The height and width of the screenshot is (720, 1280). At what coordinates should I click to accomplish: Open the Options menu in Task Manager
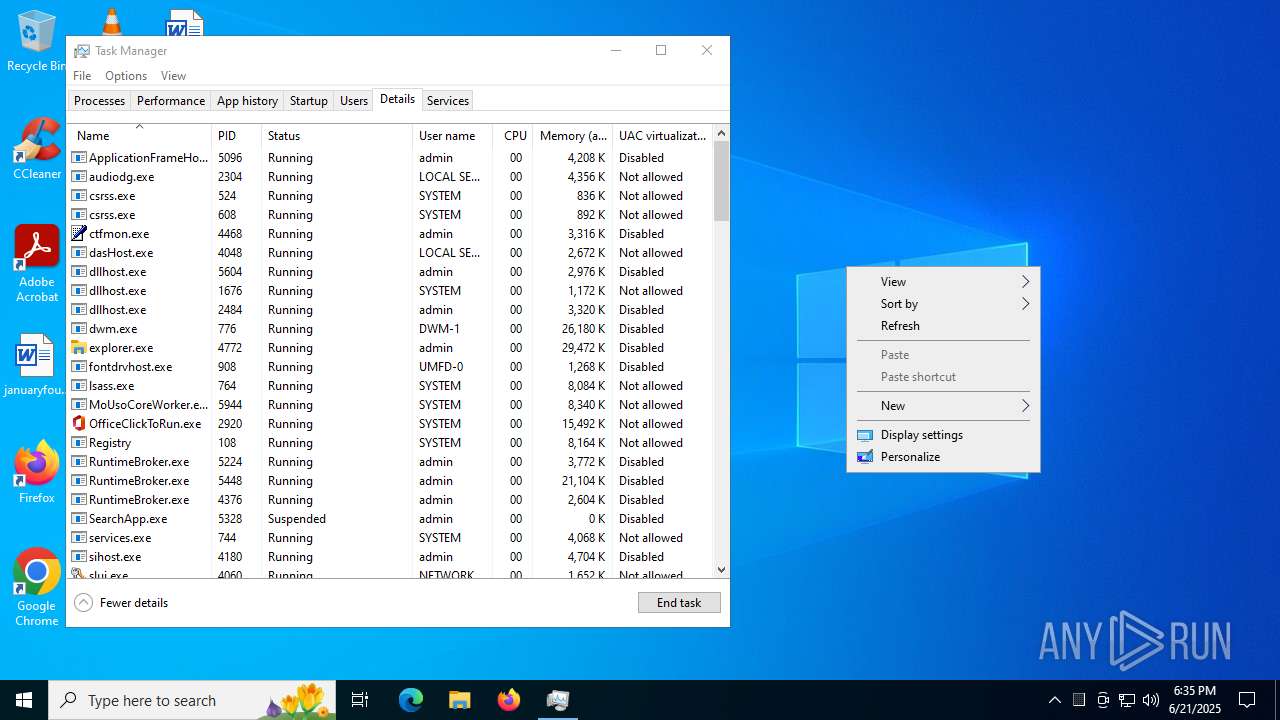click(x=126, y=76)
